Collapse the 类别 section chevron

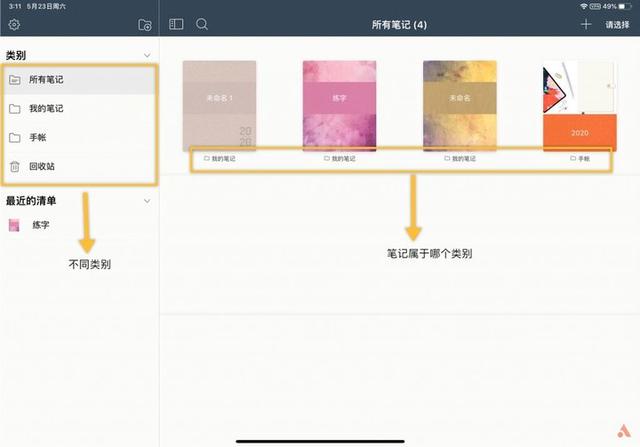pos(147,55)
